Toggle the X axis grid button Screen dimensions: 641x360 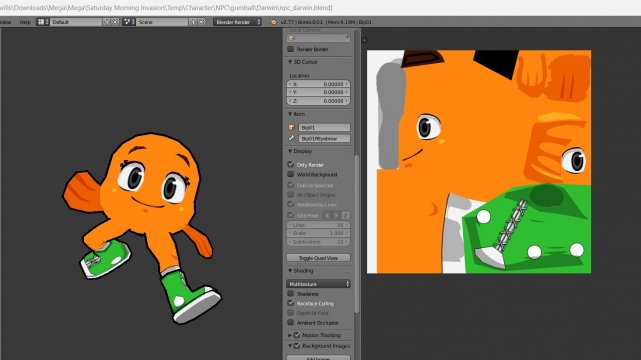327,215
